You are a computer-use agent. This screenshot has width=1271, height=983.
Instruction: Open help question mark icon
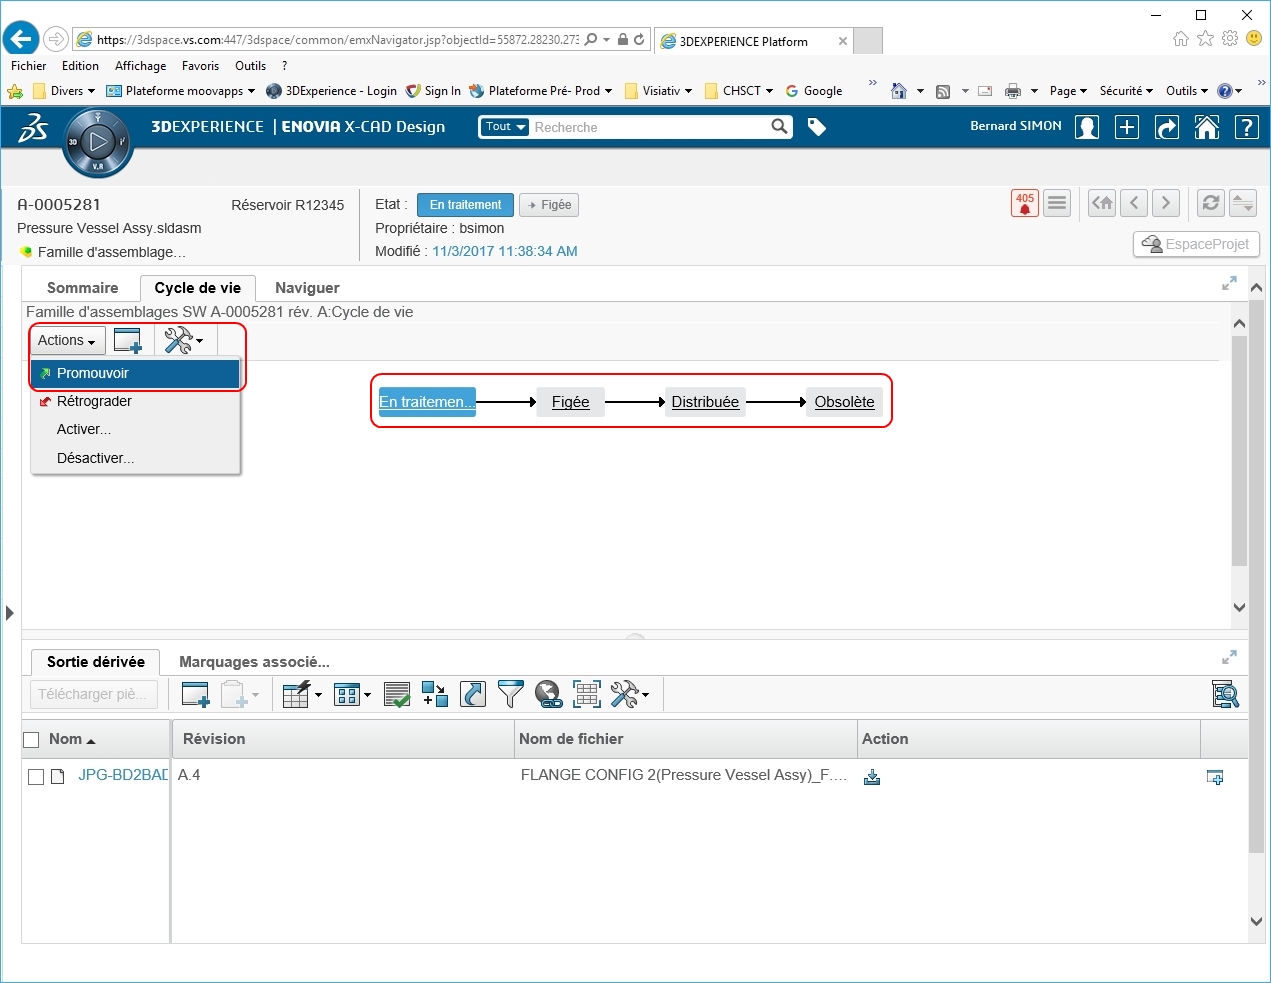(x=1247, y=127)
